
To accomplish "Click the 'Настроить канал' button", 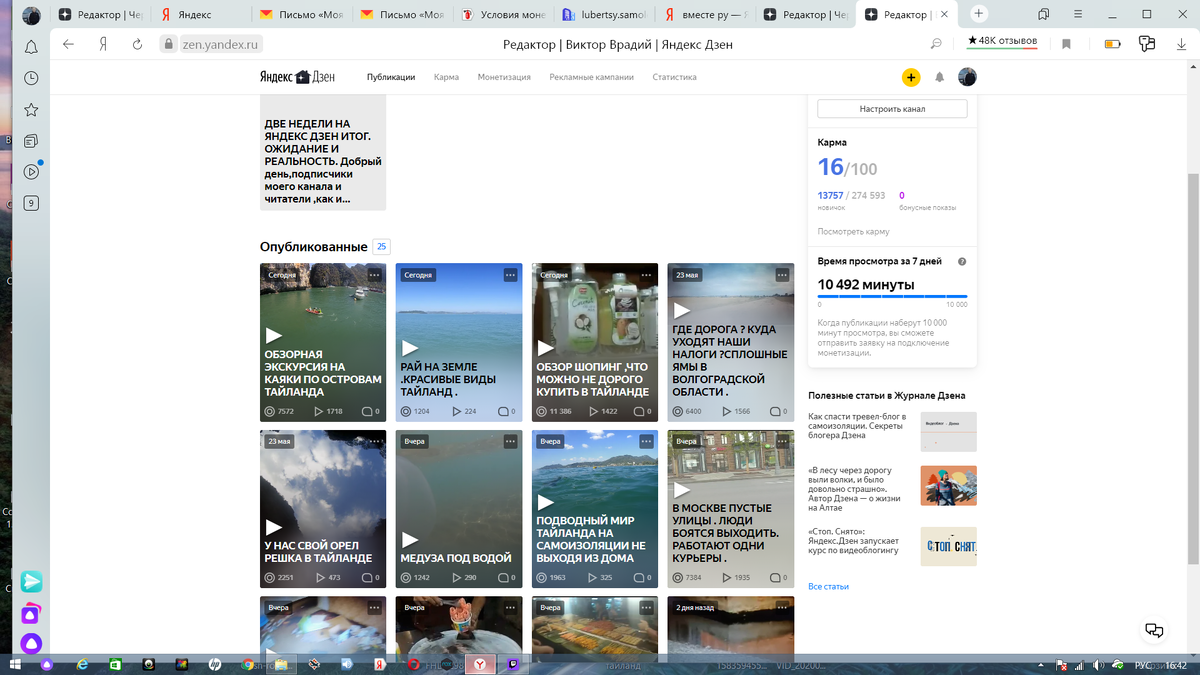I will (x=892, y=108).
